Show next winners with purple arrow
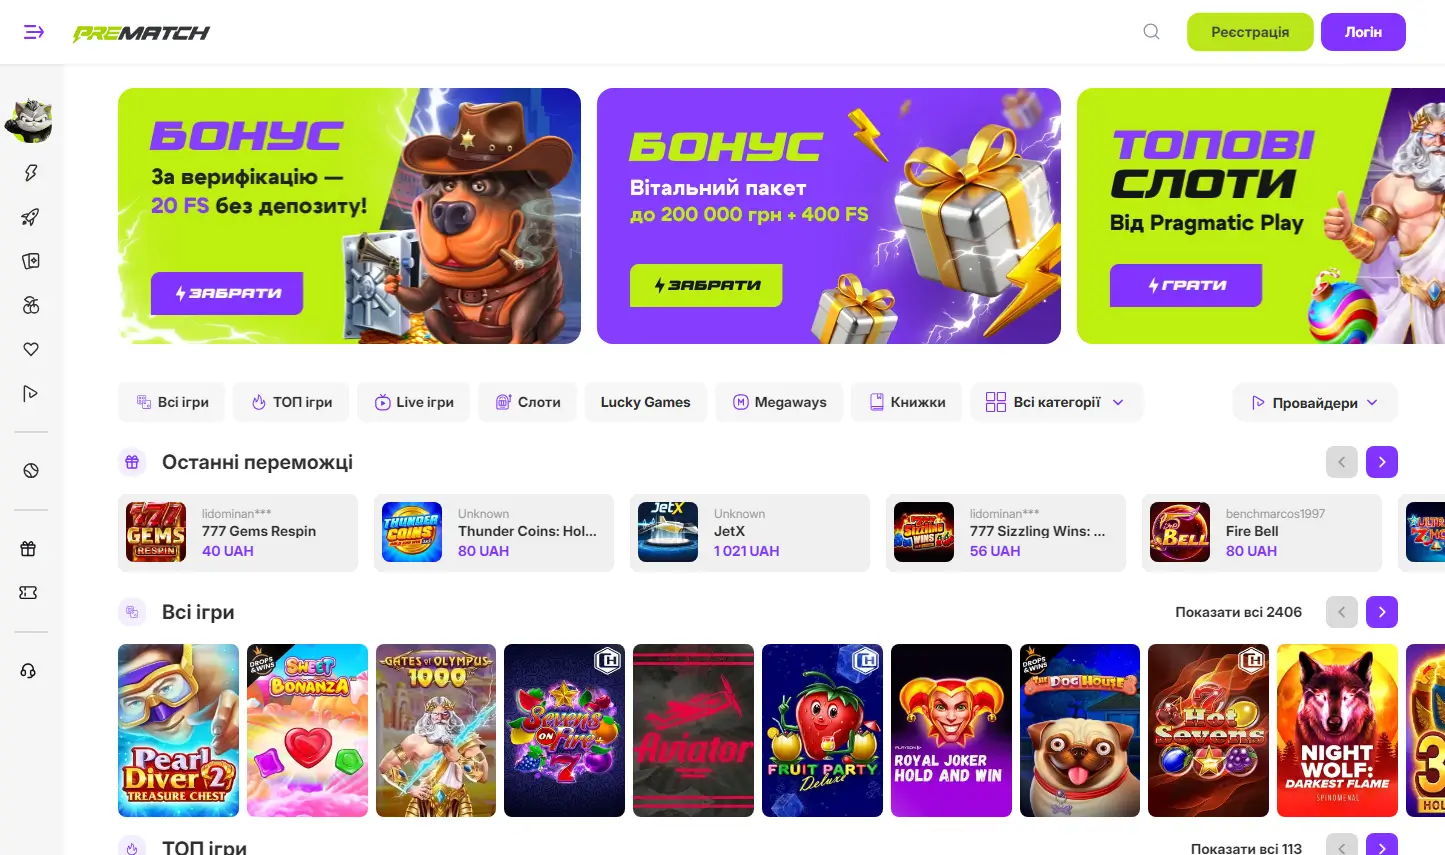The width and height of the screenshot is (1445, 855). 1382,462
